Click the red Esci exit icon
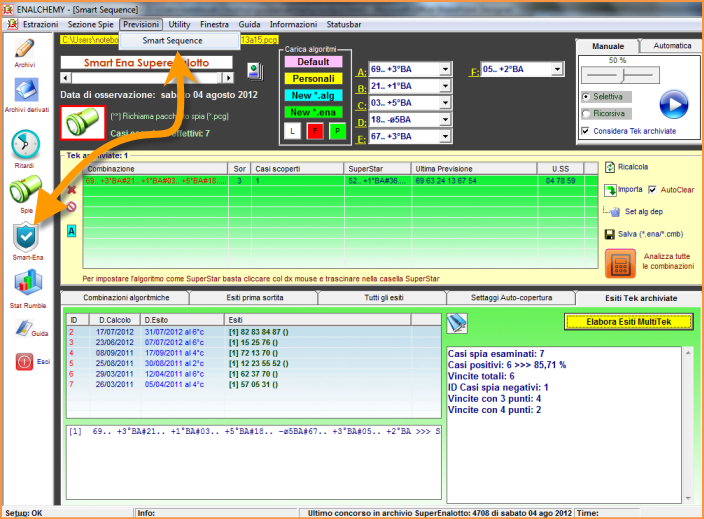Image resolution: width=704 pixels, height=519 pixels. tap(24, 362)
